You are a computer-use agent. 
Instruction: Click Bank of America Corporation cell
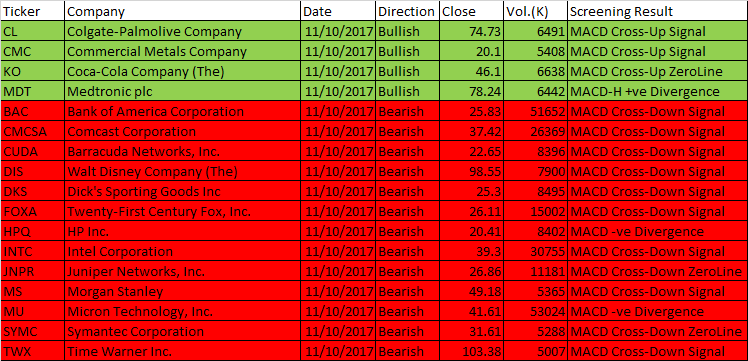[183, 111]
